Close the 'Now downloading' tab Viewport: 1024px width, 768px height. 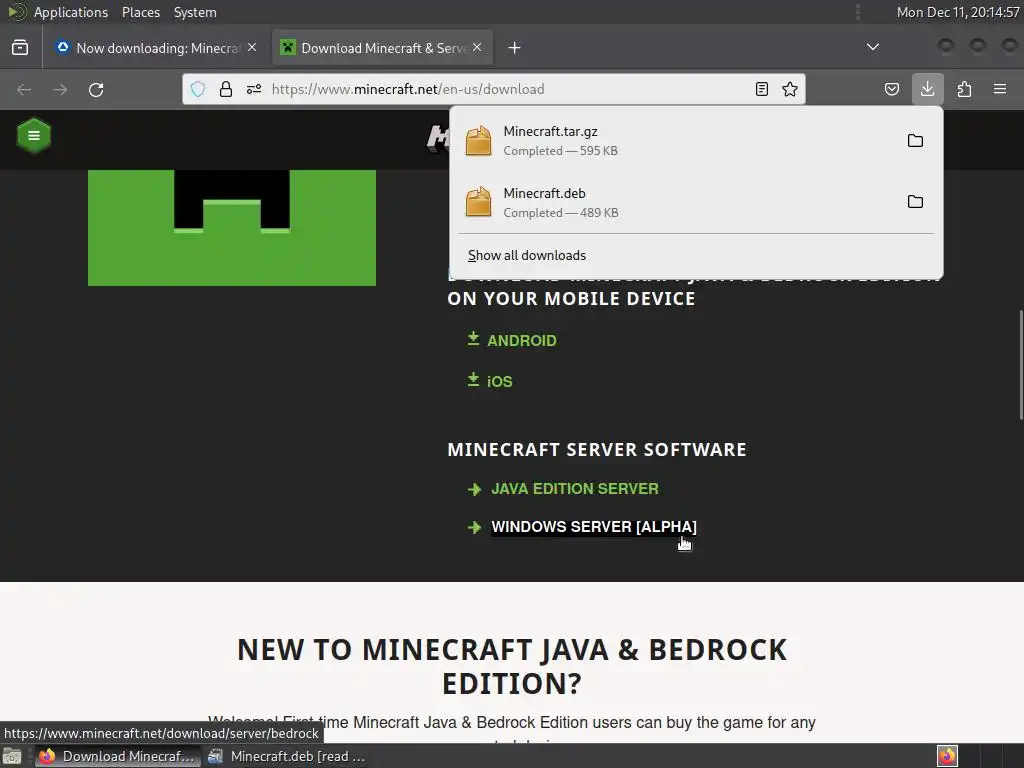252,47
